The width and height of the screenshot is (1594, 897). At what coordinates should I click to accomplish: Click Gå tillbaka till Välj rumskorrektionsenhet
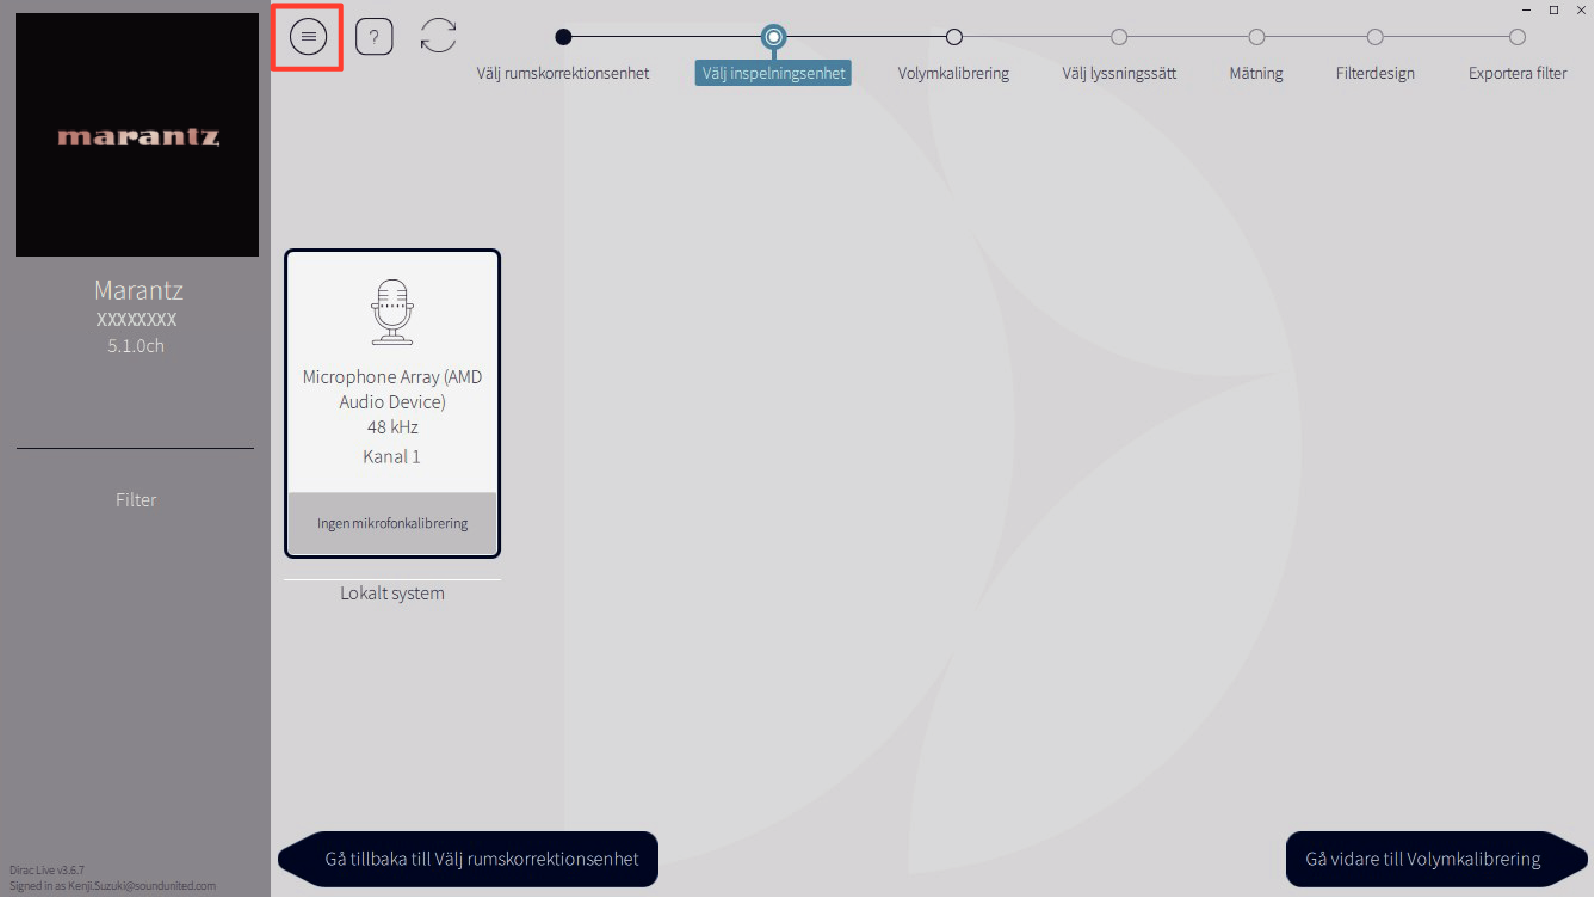tap(468, 859)
